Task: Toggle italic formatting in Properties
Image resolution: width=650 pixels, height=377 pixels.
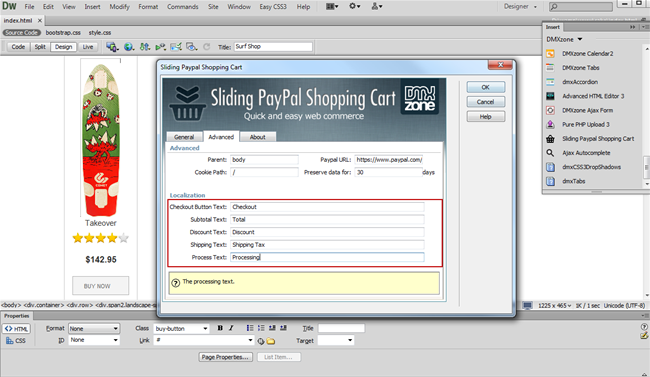Action: point(231,328)
